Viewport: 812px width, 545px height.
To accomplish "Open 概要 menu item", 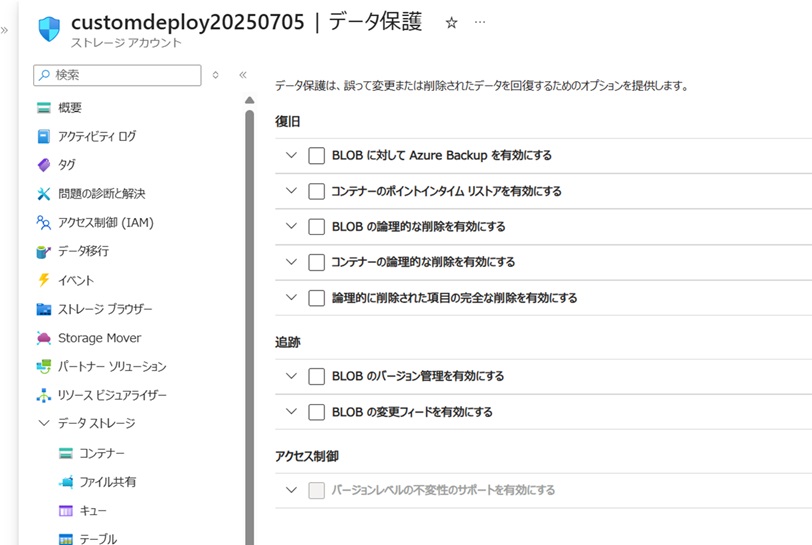I will pos(70,108).
